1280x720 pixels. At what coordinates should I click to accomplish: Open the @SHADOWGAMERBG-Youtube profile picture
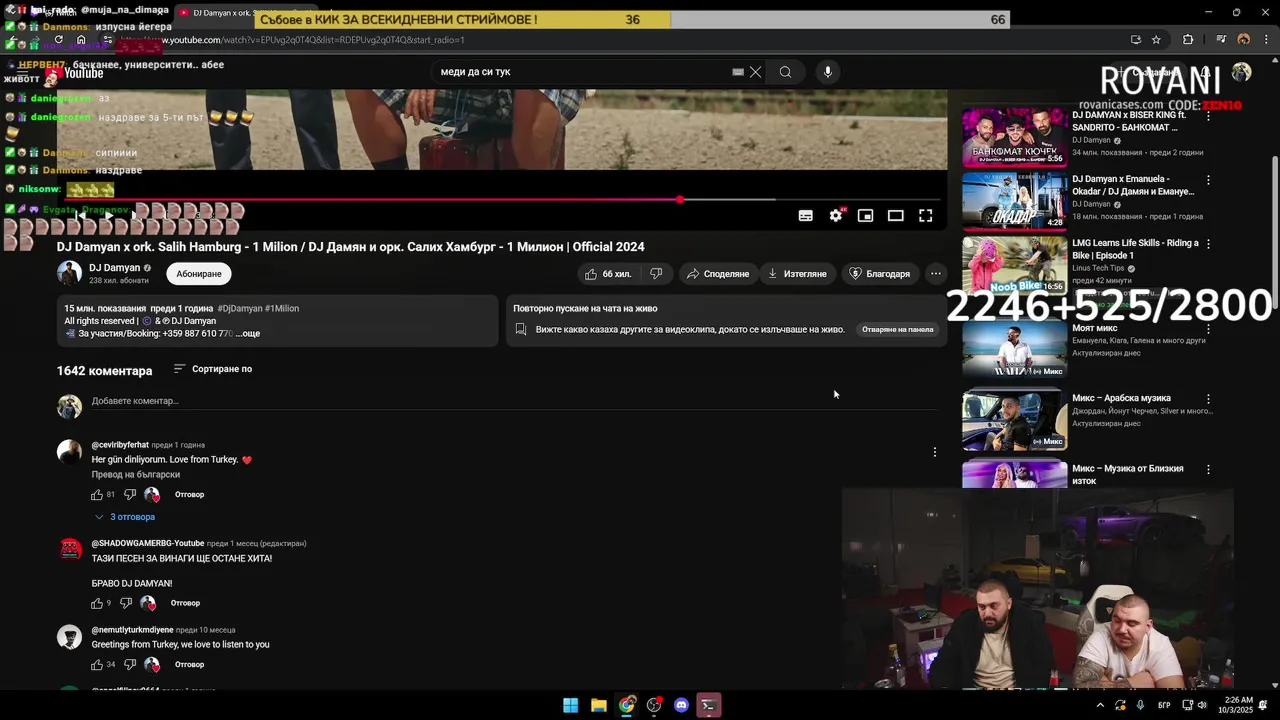click(x=69, y=549)
